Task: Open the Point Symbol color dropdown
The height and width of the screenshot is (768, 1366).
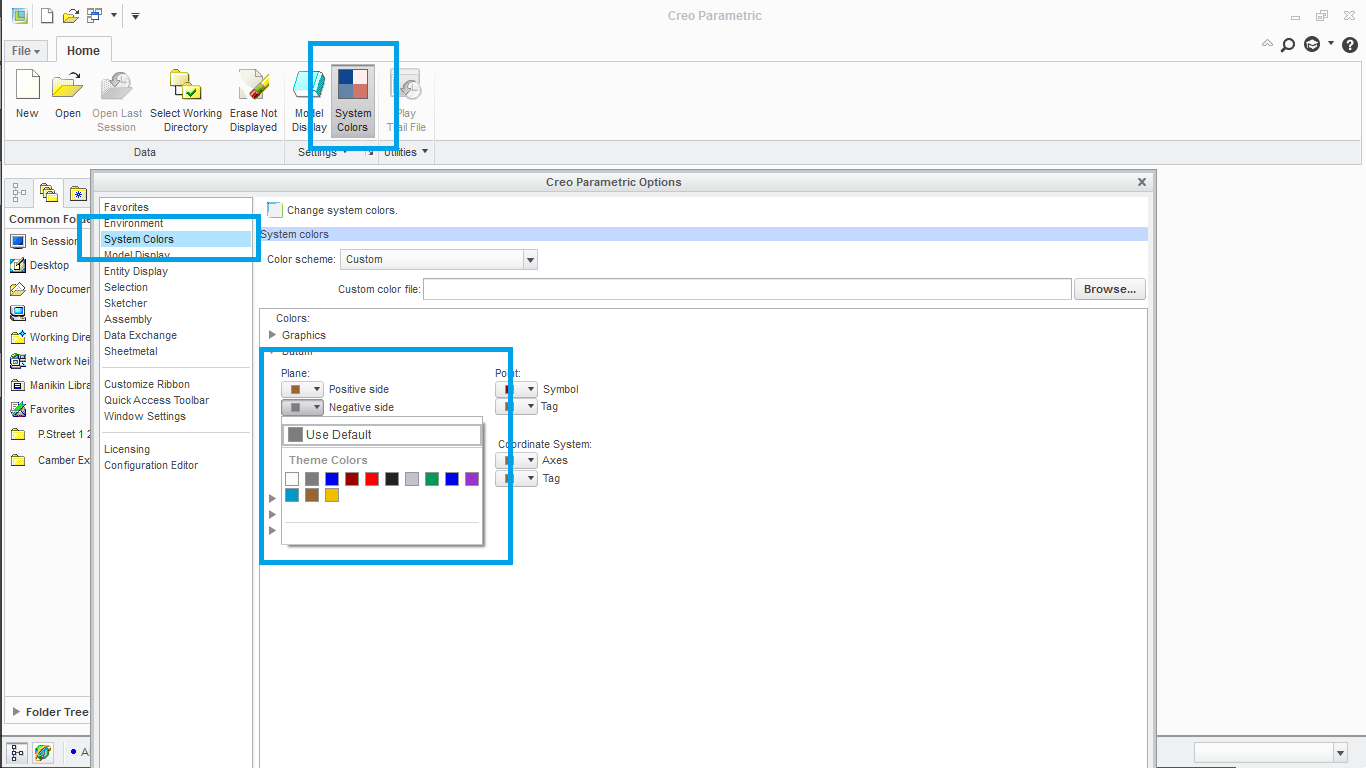Action: (x=517, y=389)
